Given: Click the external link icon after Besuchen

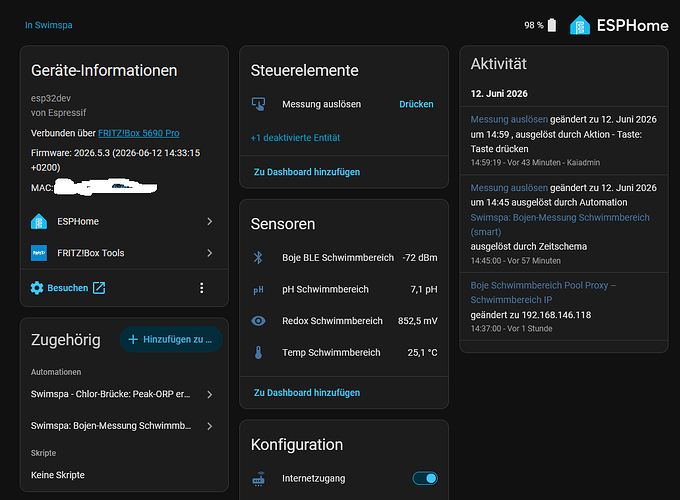Looking at the screenshot, I should (x=99, y=288).
